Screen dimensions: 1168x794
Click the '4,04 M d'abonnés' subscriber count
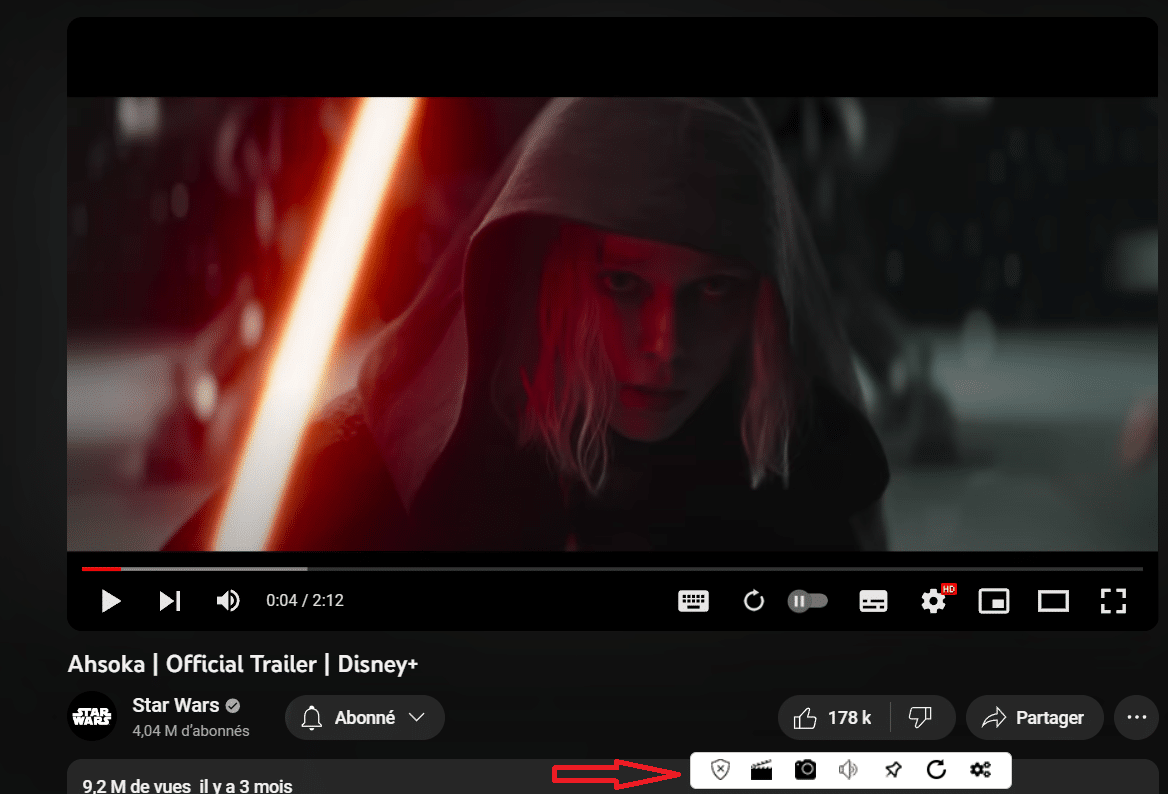pyautogui.click(x=191, y=731)
